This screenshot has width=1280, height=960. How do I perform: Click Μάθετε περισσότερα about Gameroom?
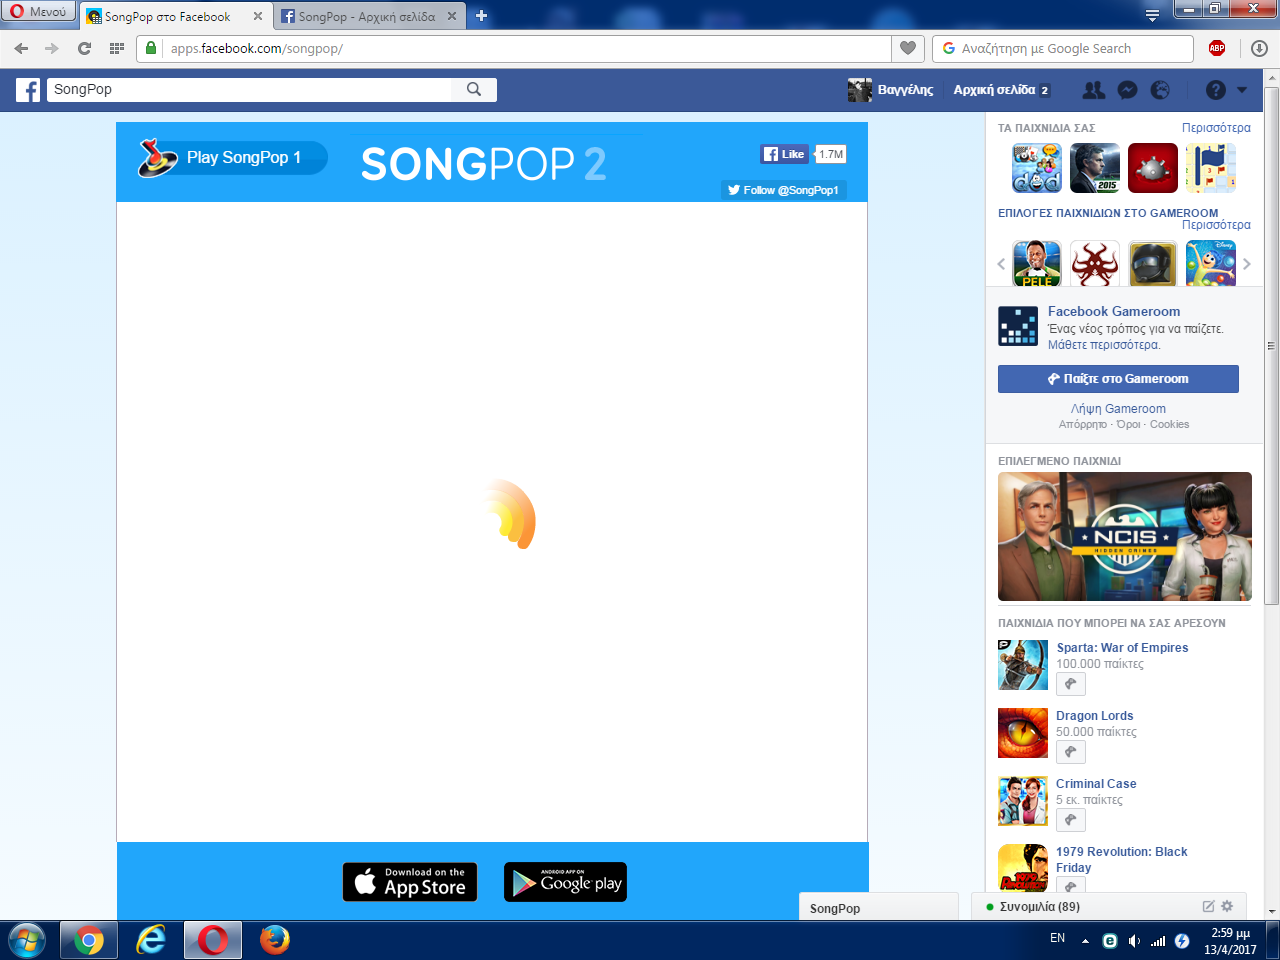coord(1104,345)
